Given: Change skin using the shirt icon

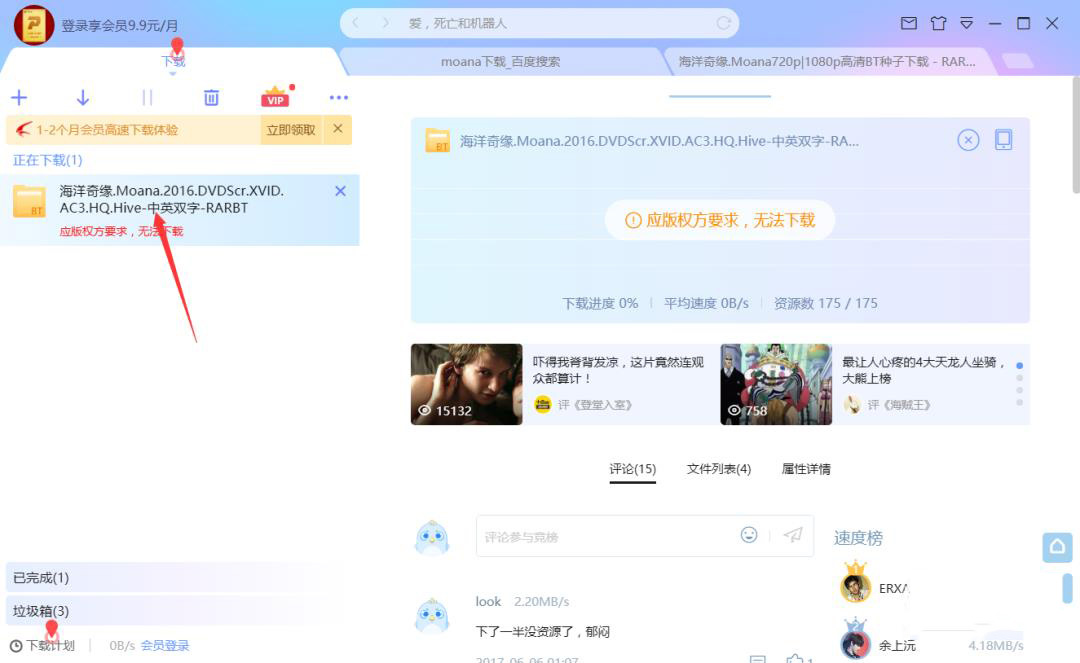Looking at the screenshot, I should (938, 22).
